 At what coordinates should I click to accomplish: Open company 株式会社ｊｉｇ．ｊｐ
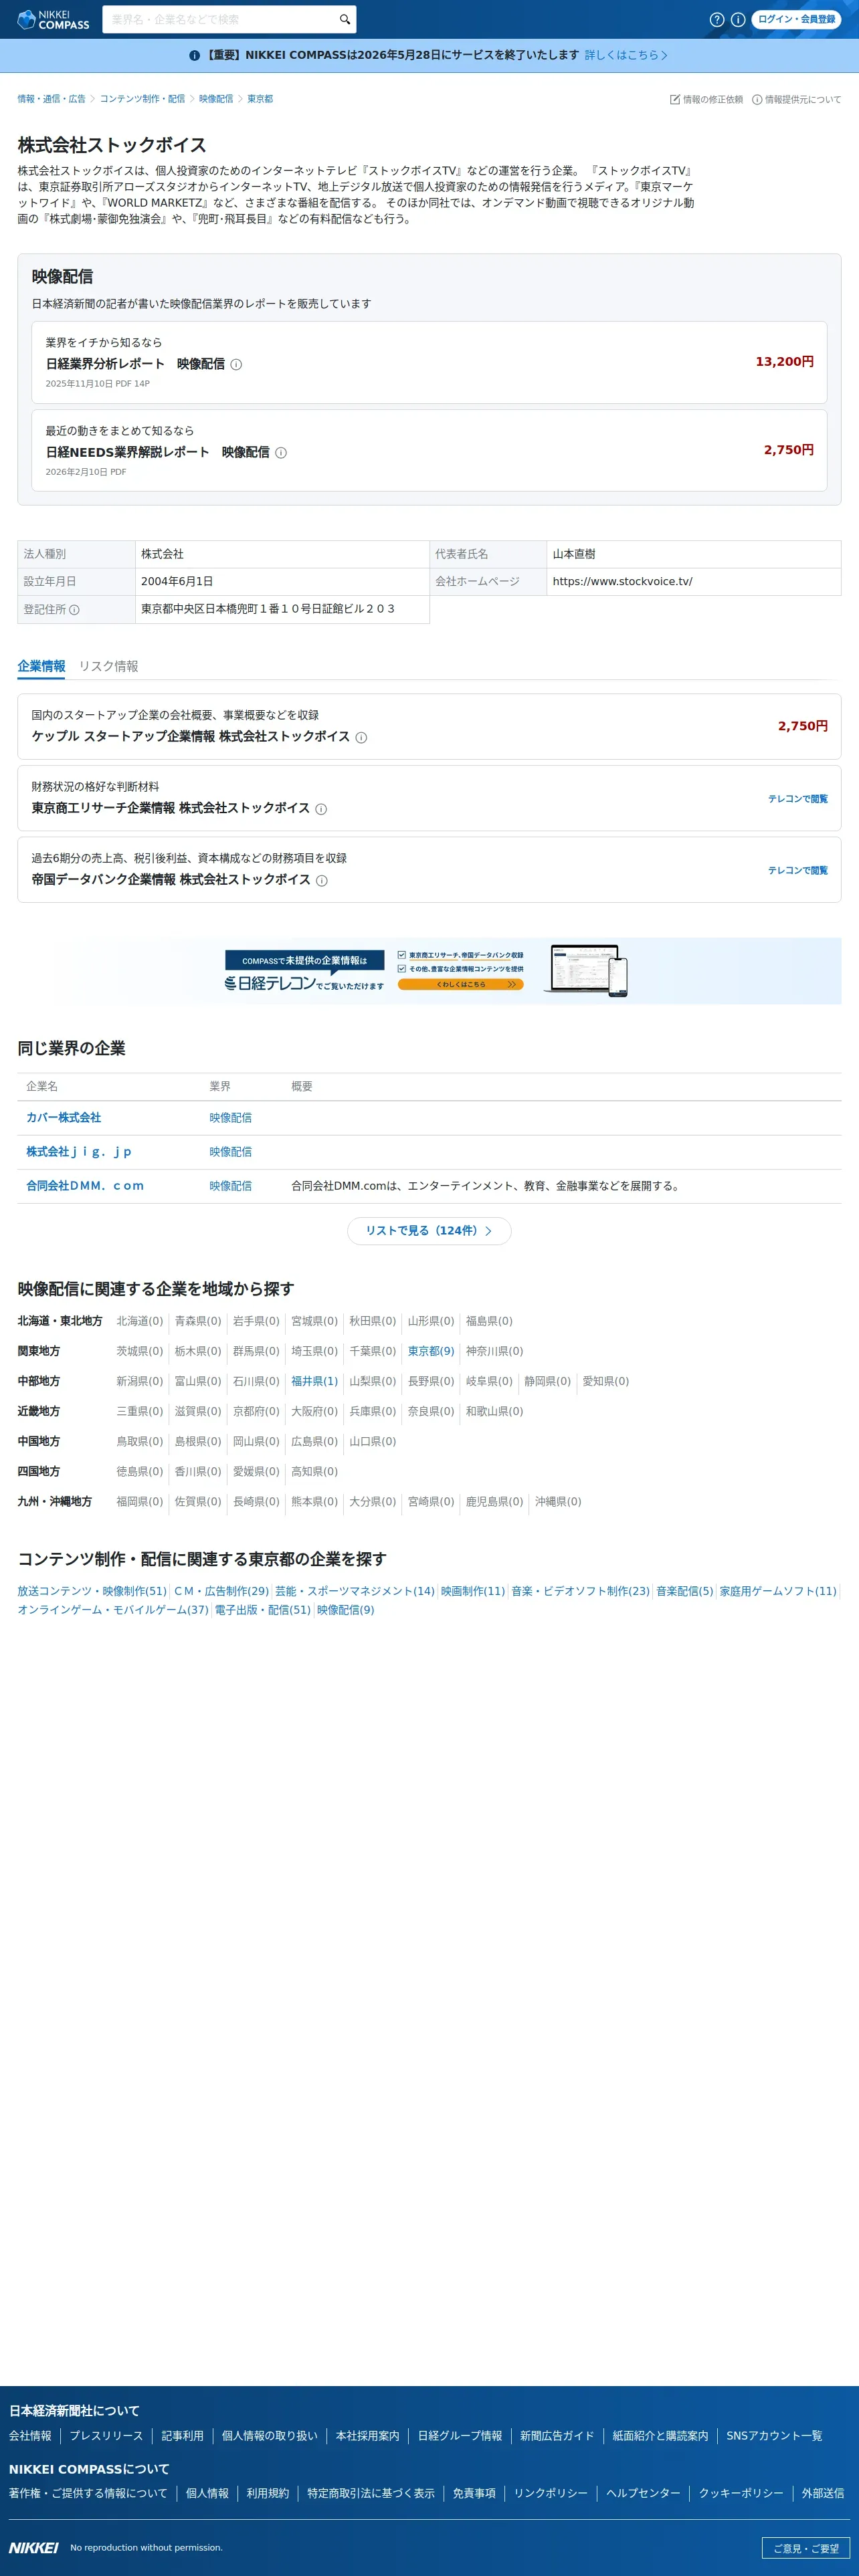point(79,1152)
